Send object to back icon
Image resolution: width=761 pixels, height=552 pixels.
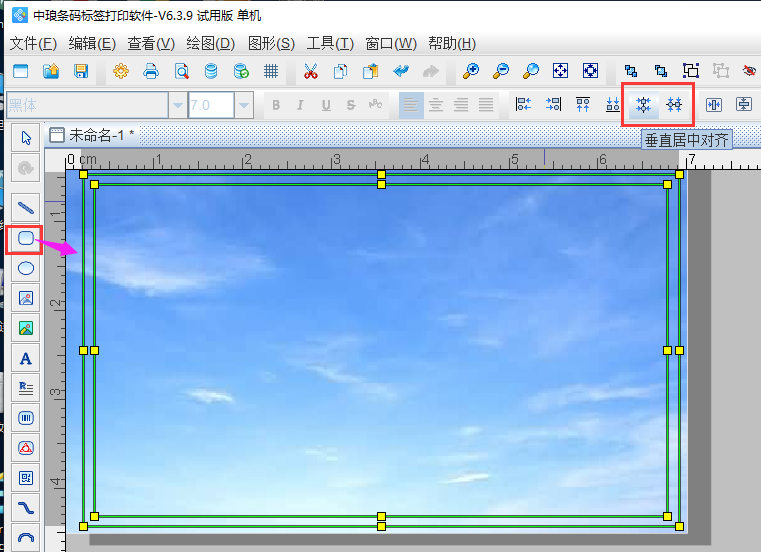click(x=661, y=71)
